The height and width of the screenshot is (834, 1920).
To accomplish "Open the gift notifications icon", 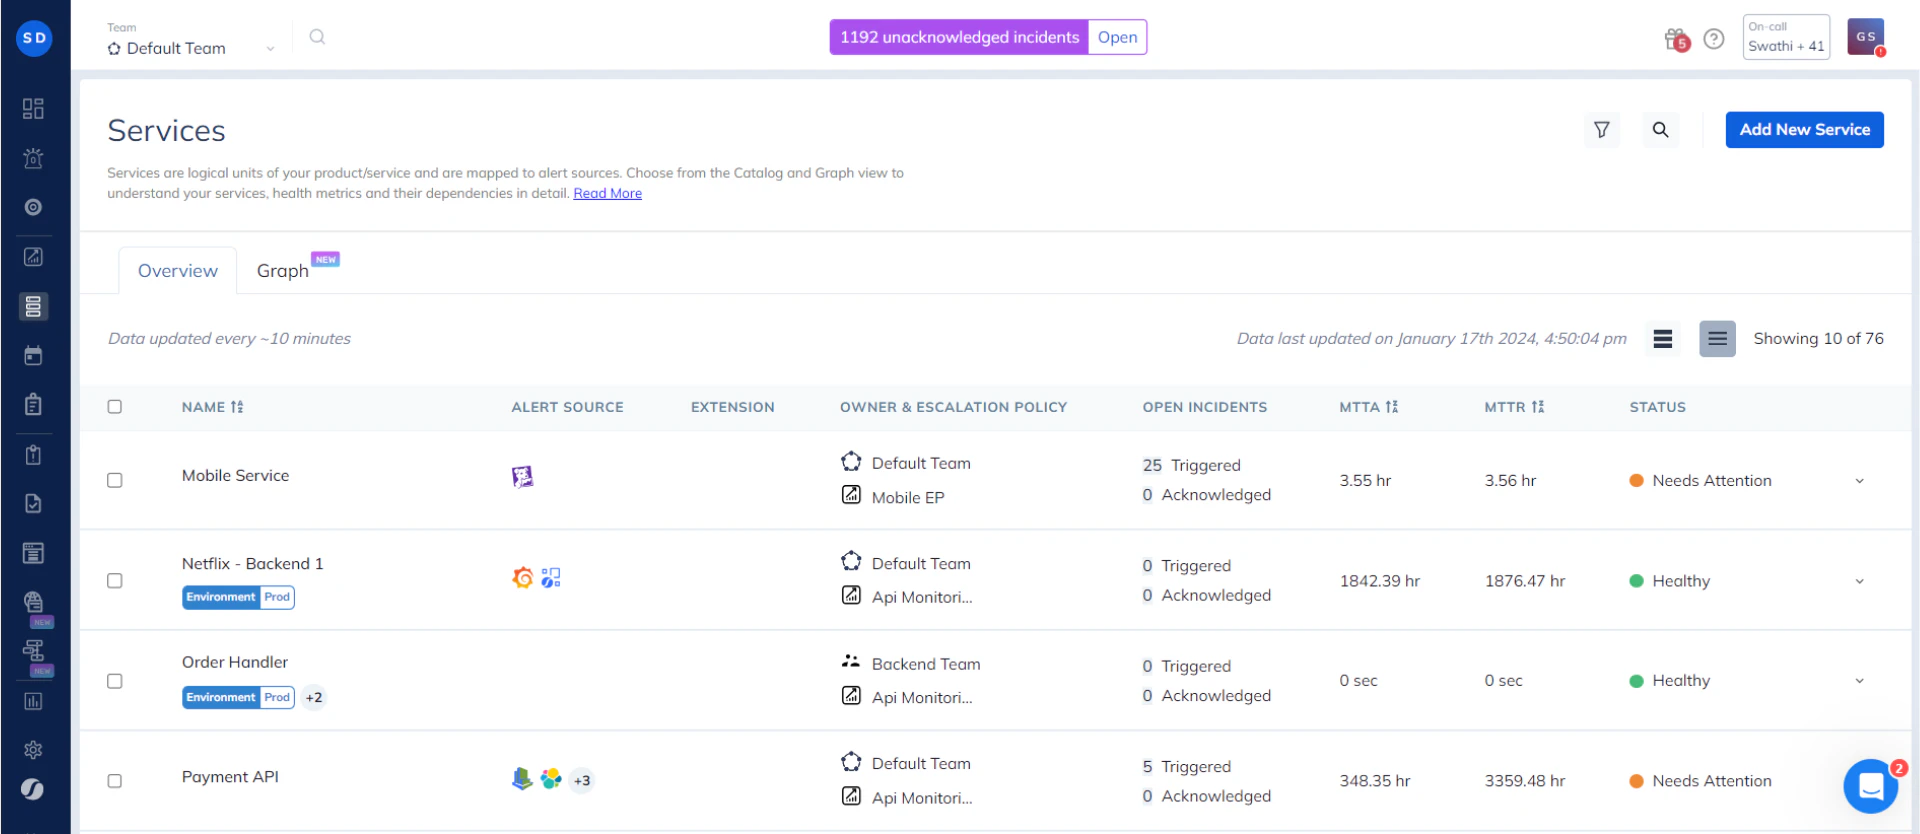I will [x=1676, y=39].
